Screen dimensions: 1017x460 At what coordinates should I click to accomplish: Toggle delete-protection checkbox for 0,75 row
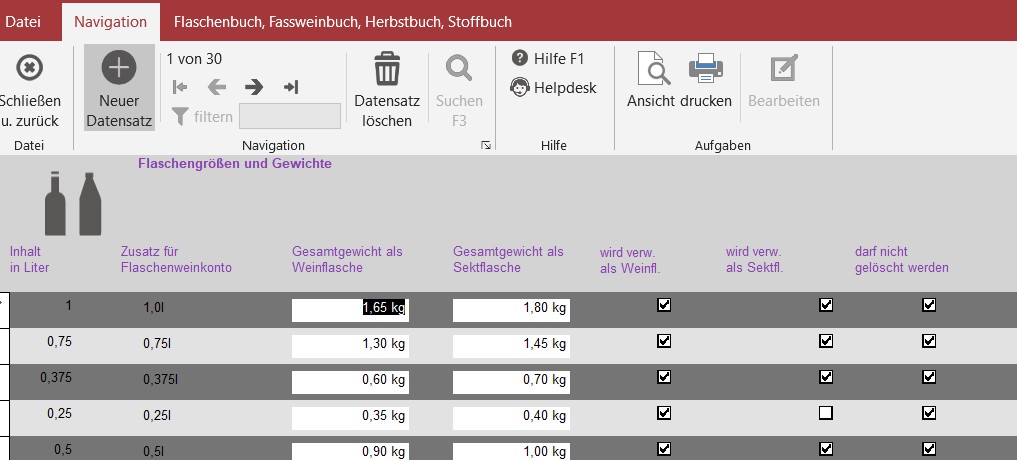tap(929, 341)
